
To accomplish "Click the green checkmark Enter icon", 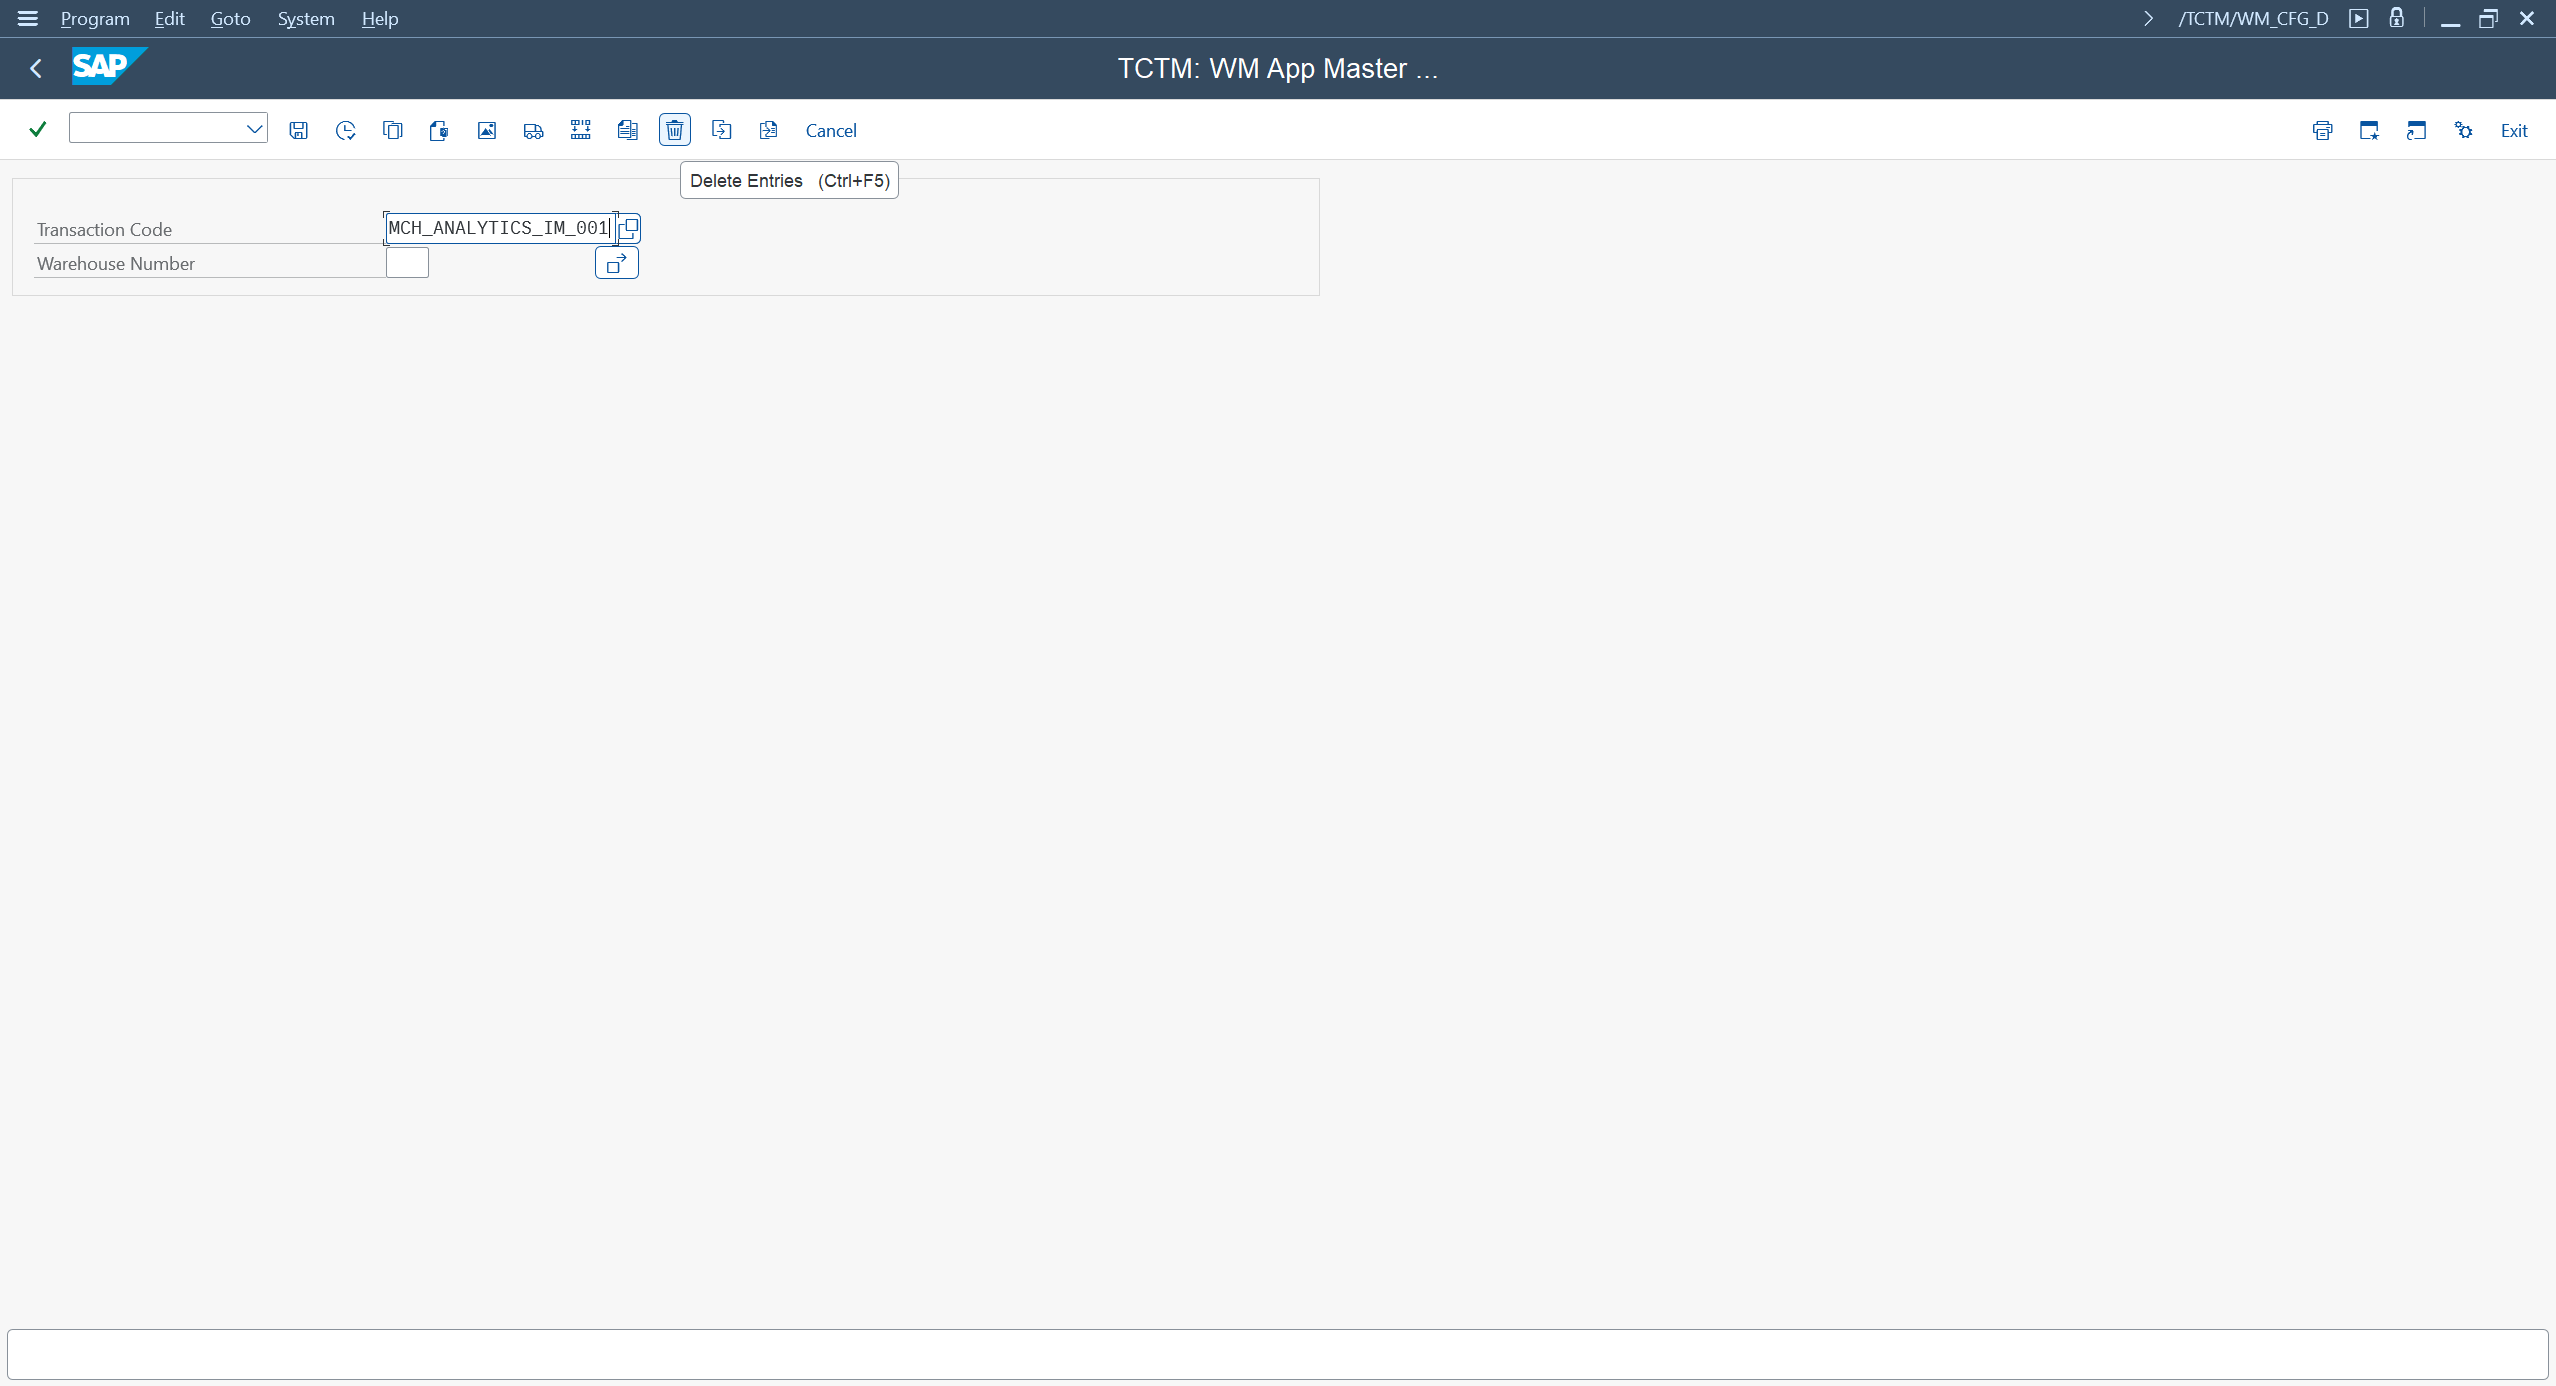I will coord(38,129).
